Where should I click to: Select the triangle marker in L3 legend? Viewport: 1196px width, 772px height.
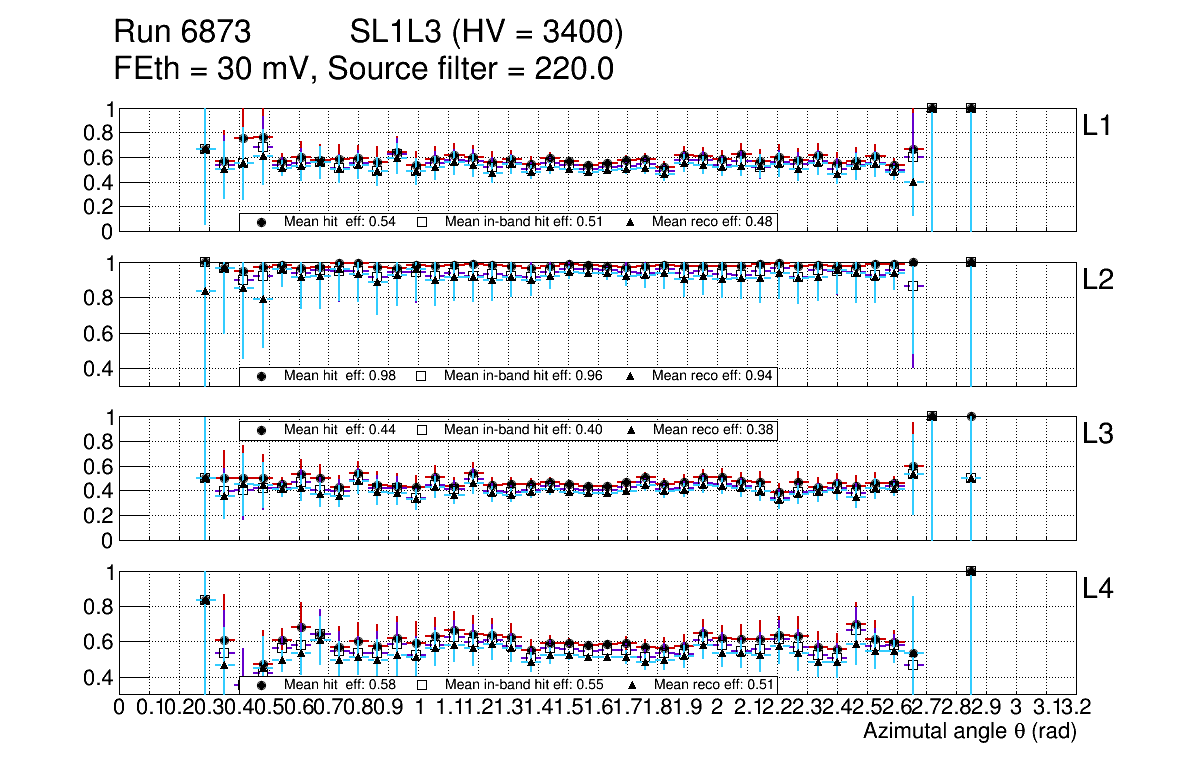click(x=630, y=429)
